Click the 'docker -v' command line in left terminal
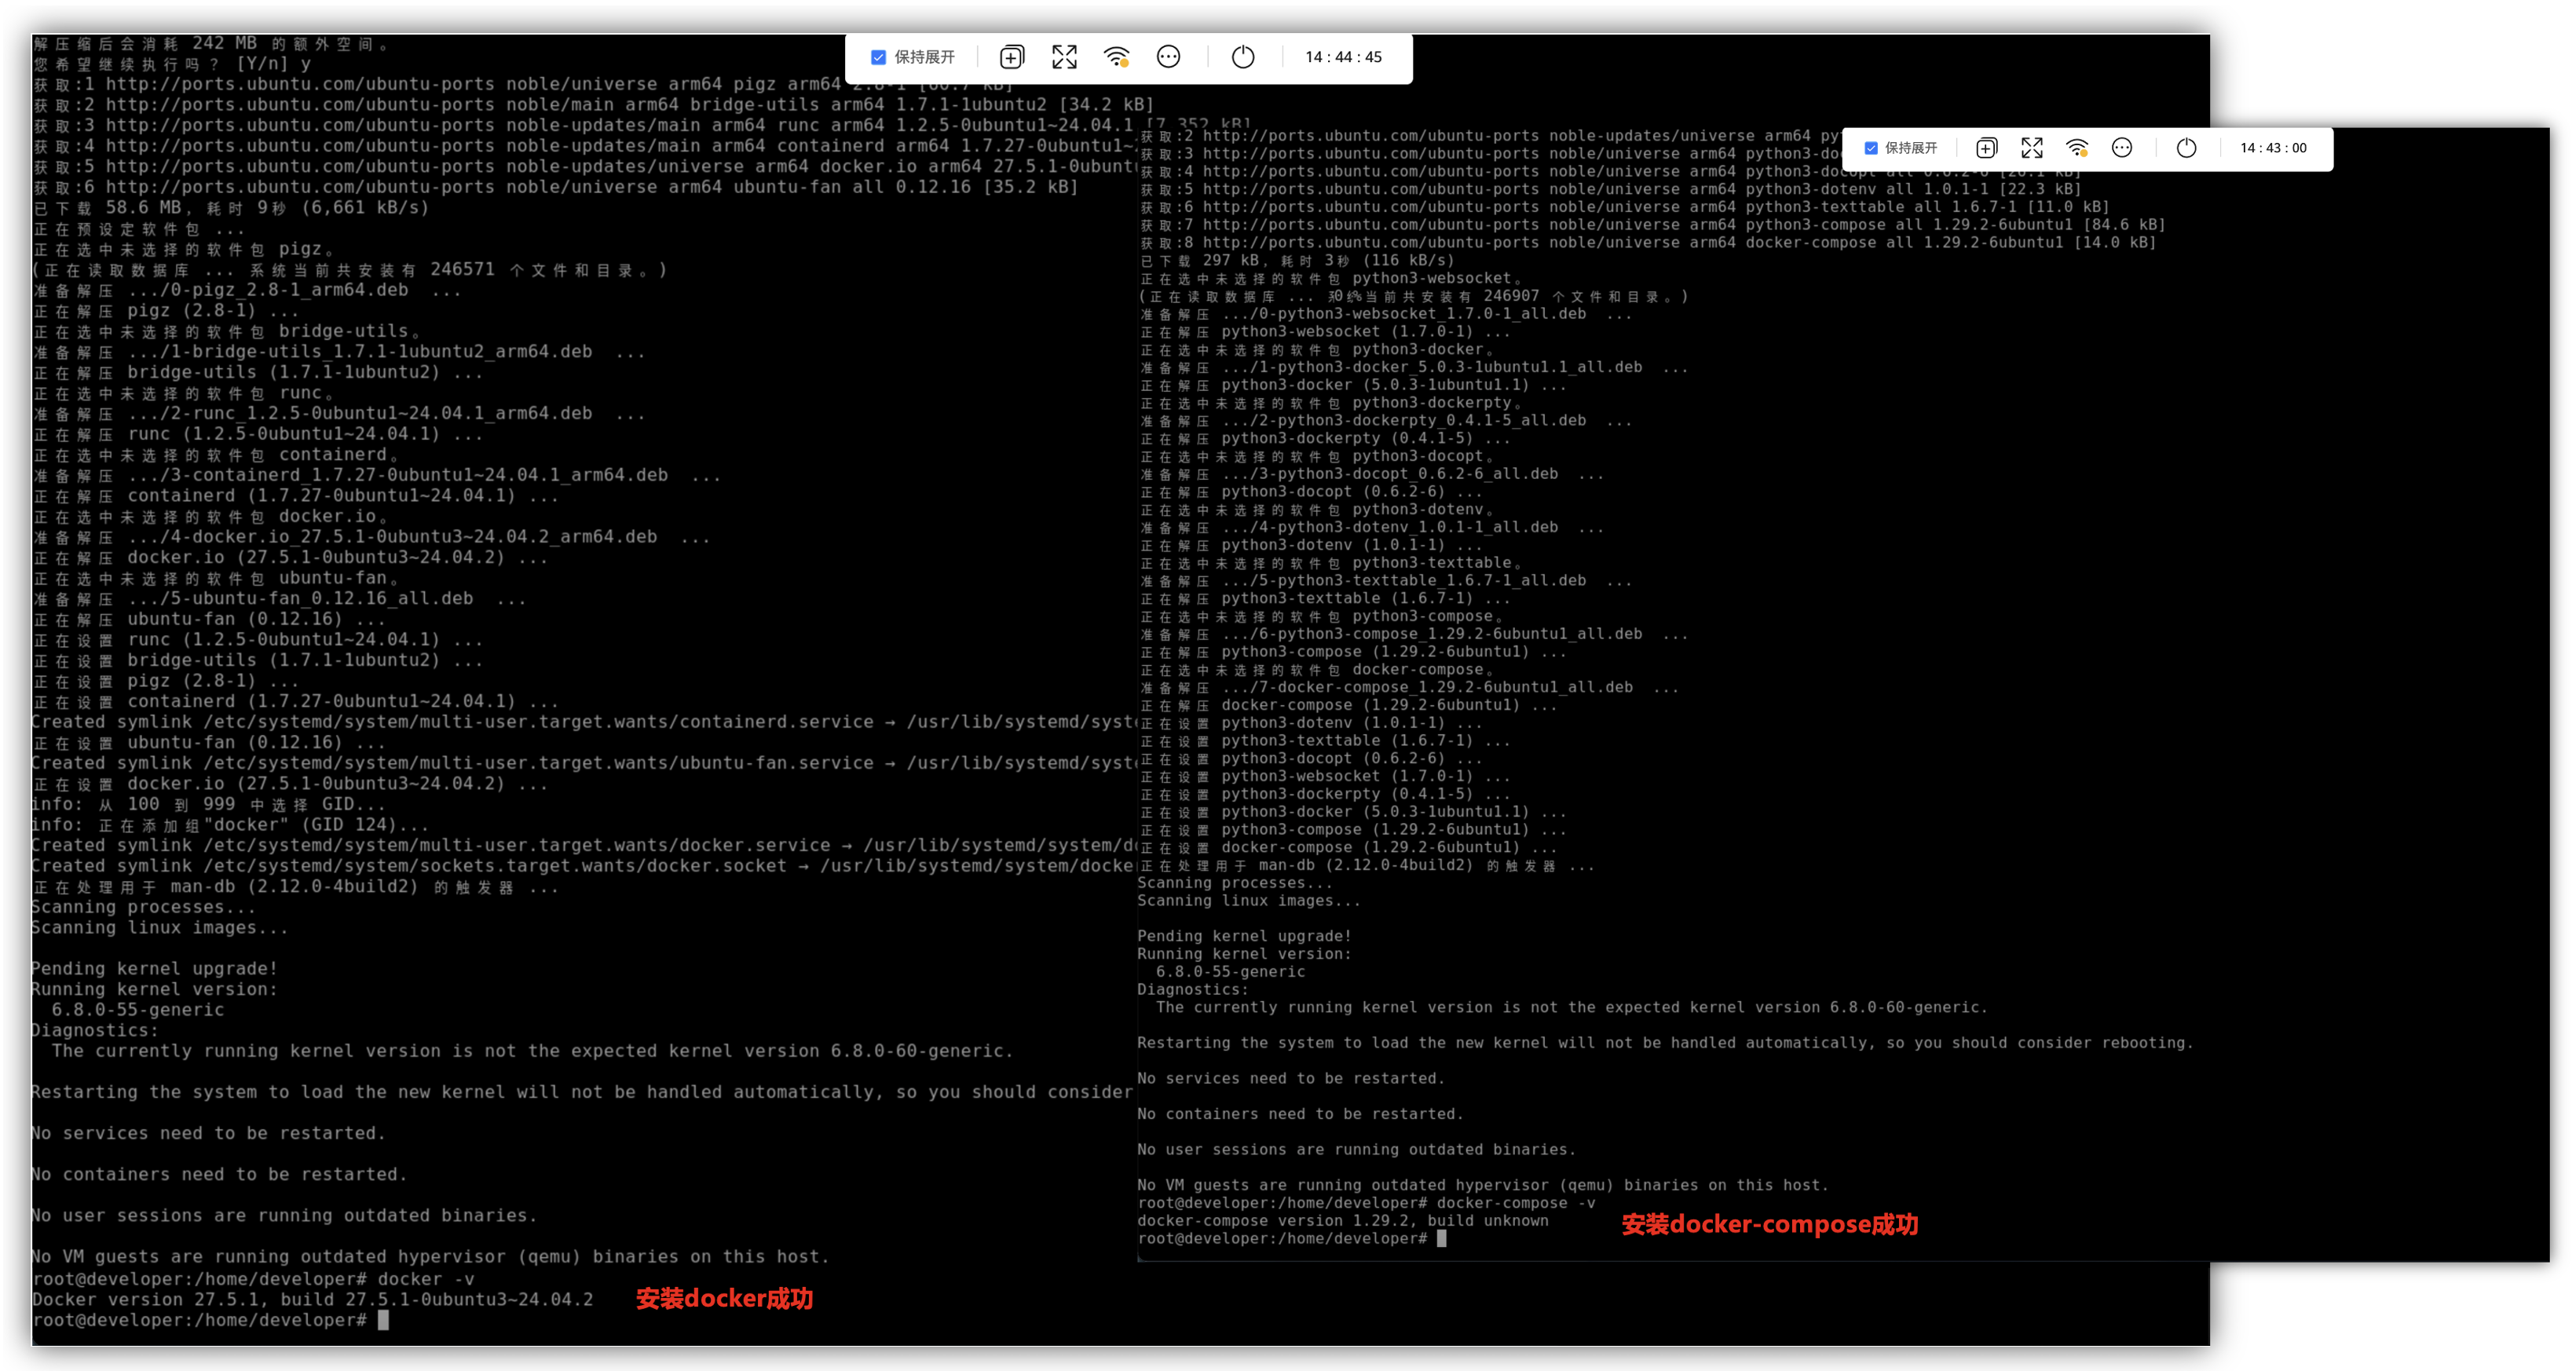 (253, 1279)
